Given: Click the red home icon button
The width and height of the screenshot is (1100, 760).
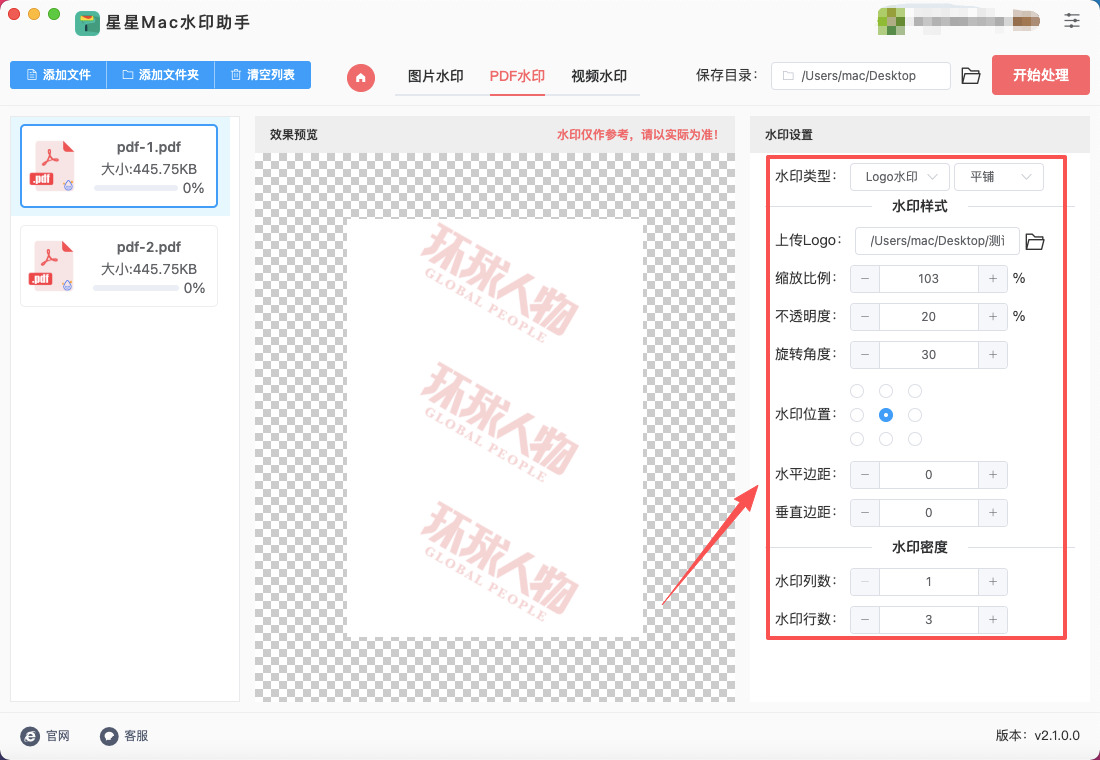Looking at the screenshot, I should (x=361, y=77).
